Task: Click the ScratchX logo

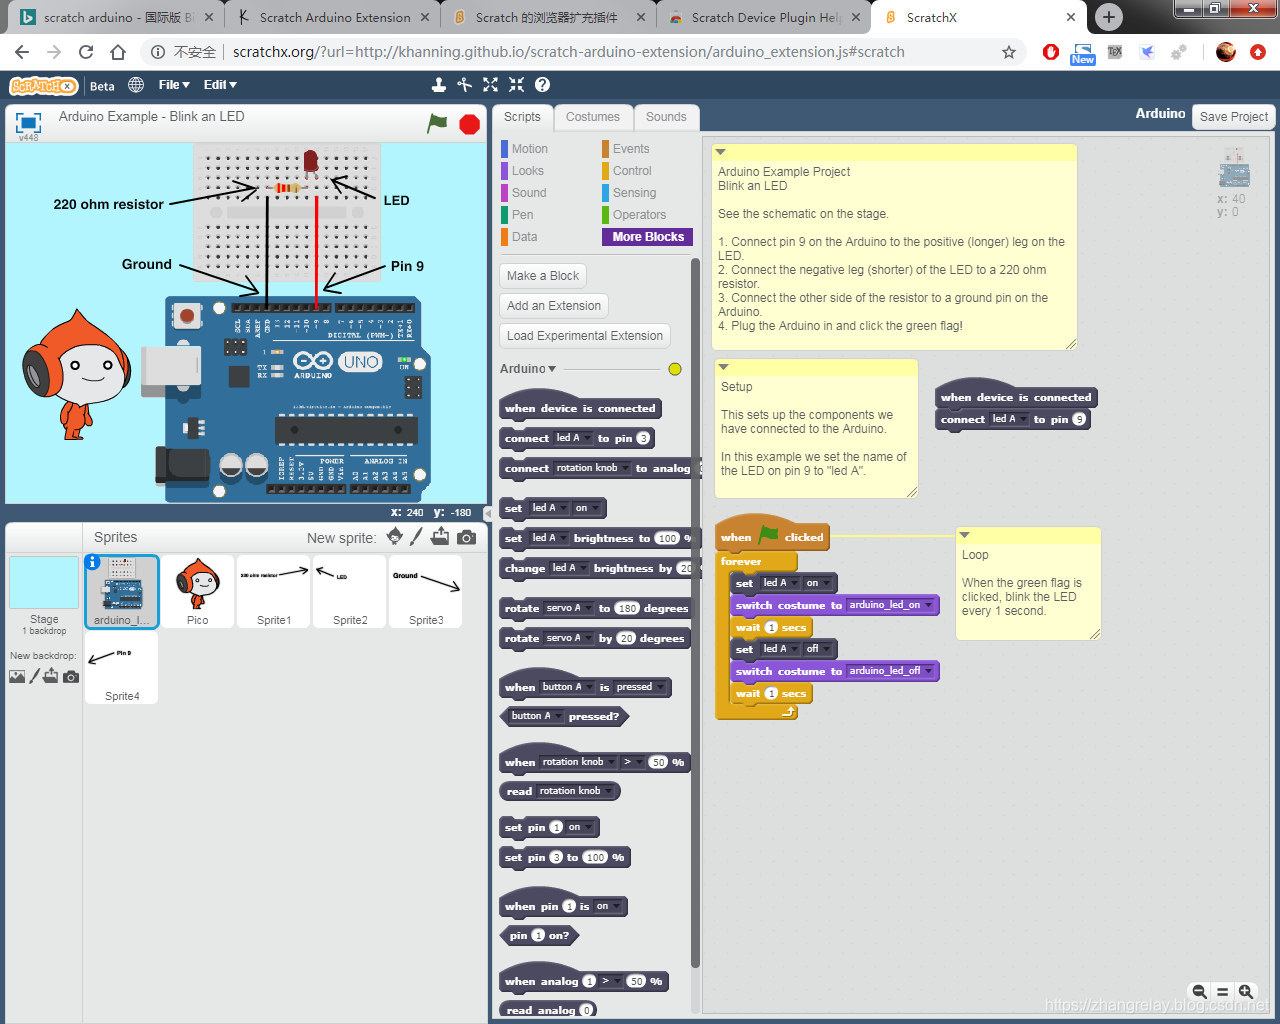Action: 43,86
